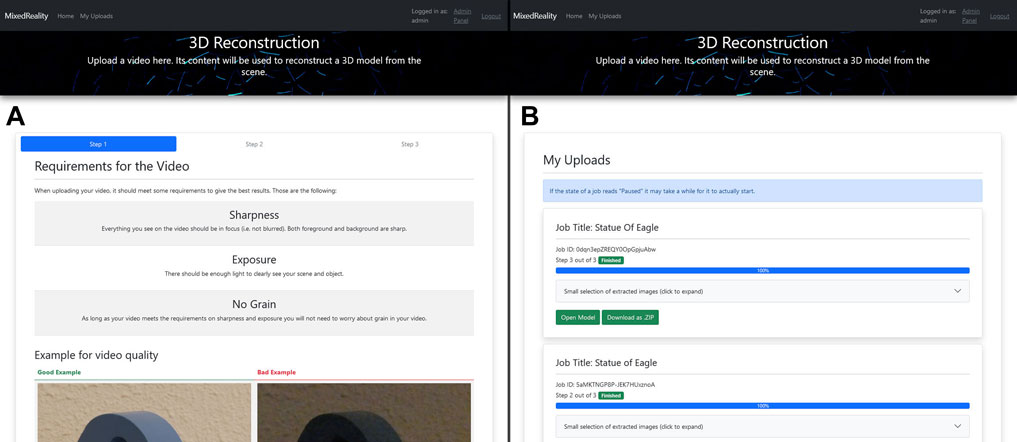
Task: Click chevron icon in first job's image selector
Action: tap(957, 291)
